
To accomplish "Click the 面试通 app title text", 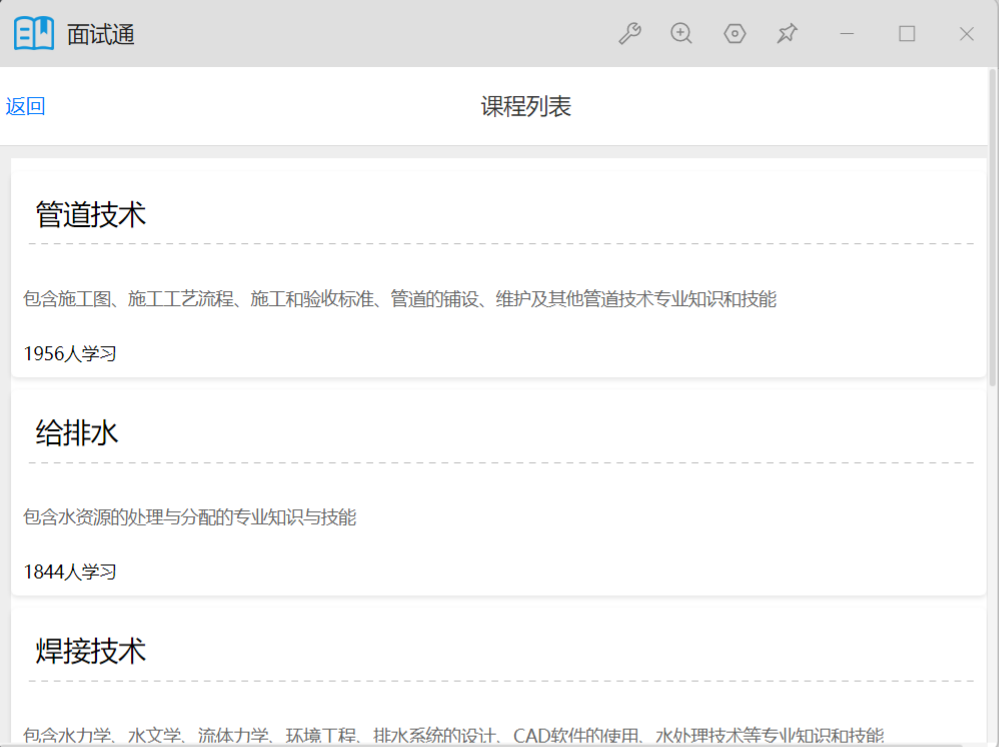I will pos(101,34).
